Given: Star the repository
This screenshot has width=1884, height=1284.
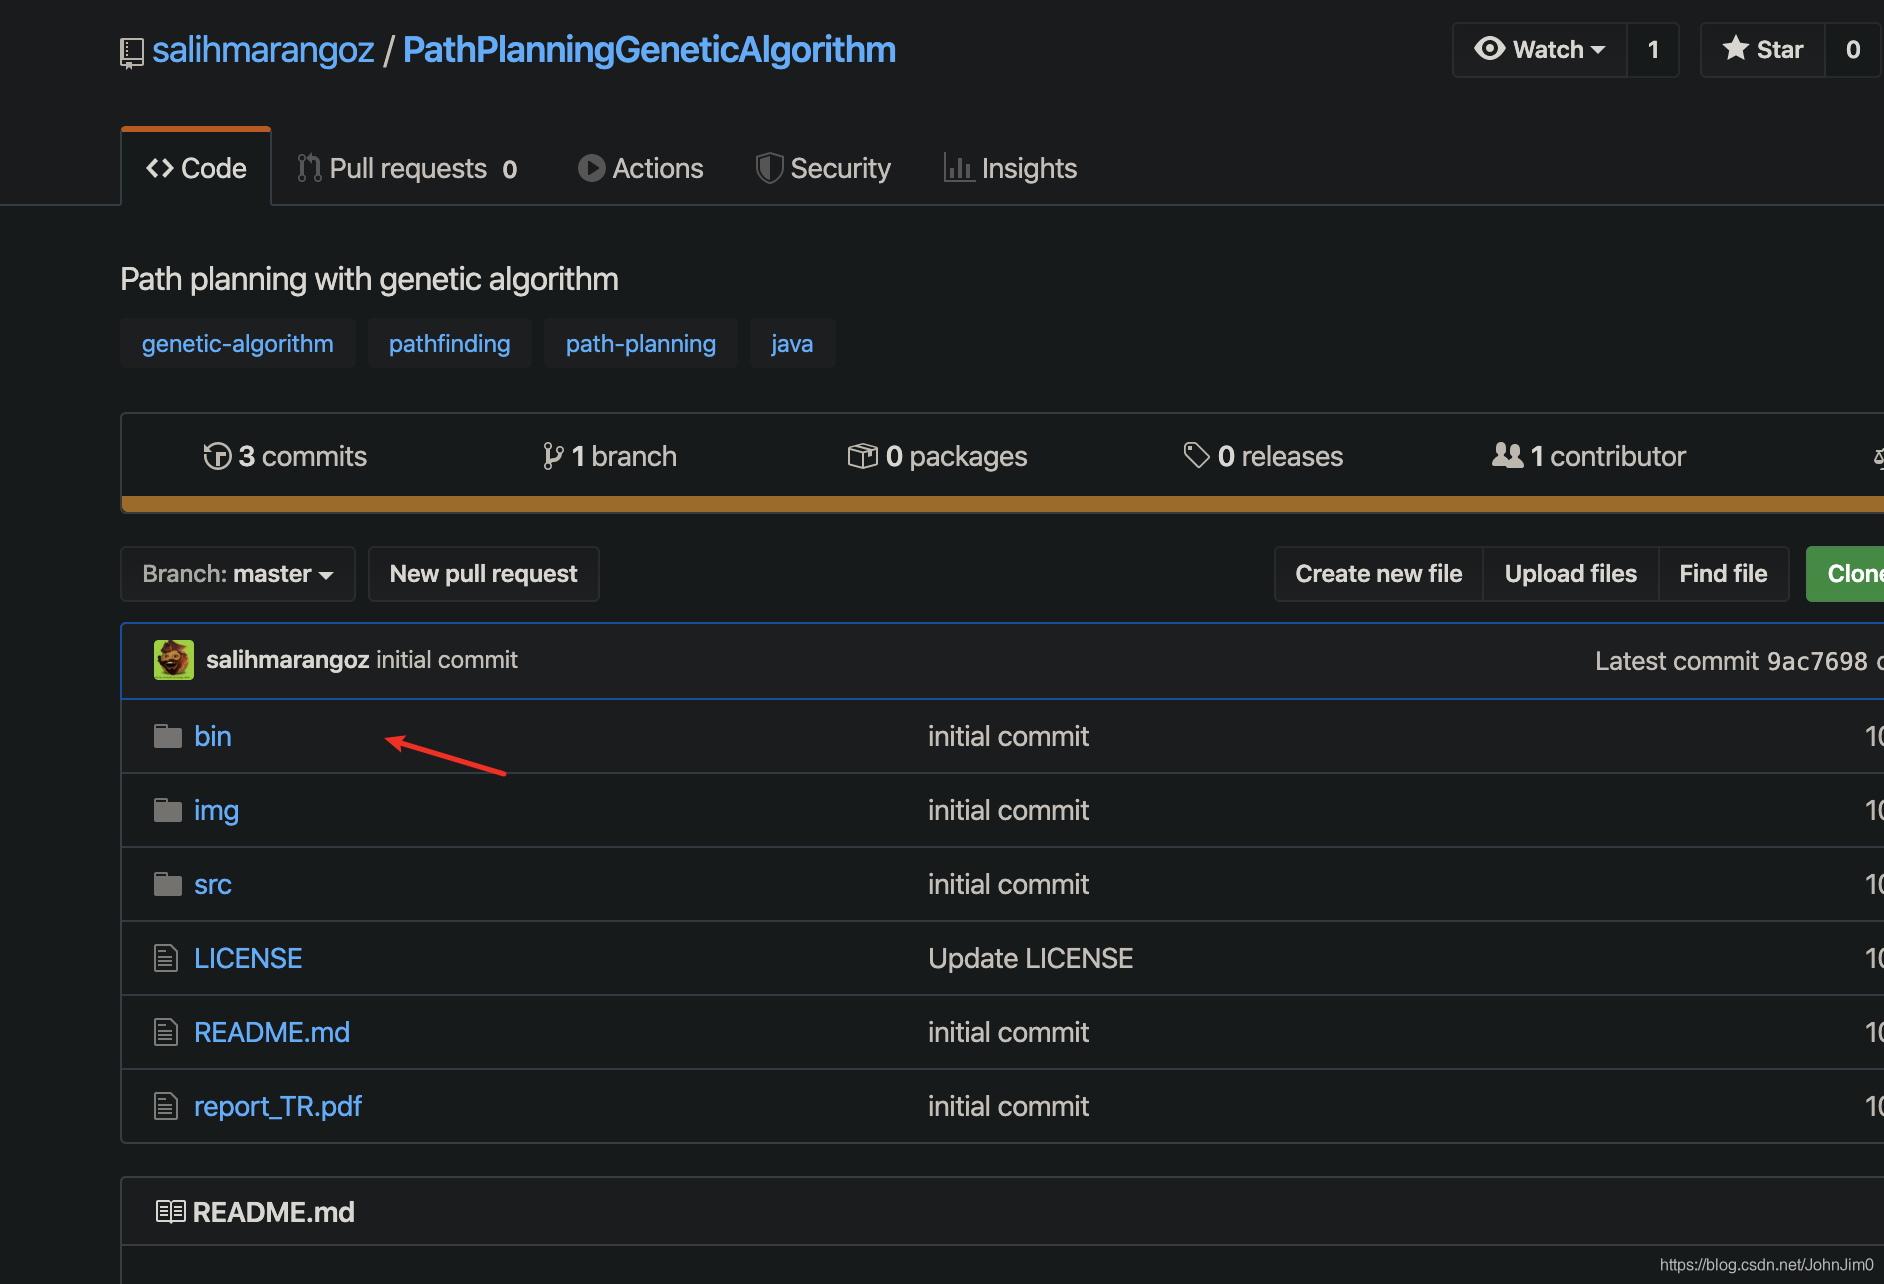Looking at the screenshot, I should pyautogui.click(x=1763, y=49).
